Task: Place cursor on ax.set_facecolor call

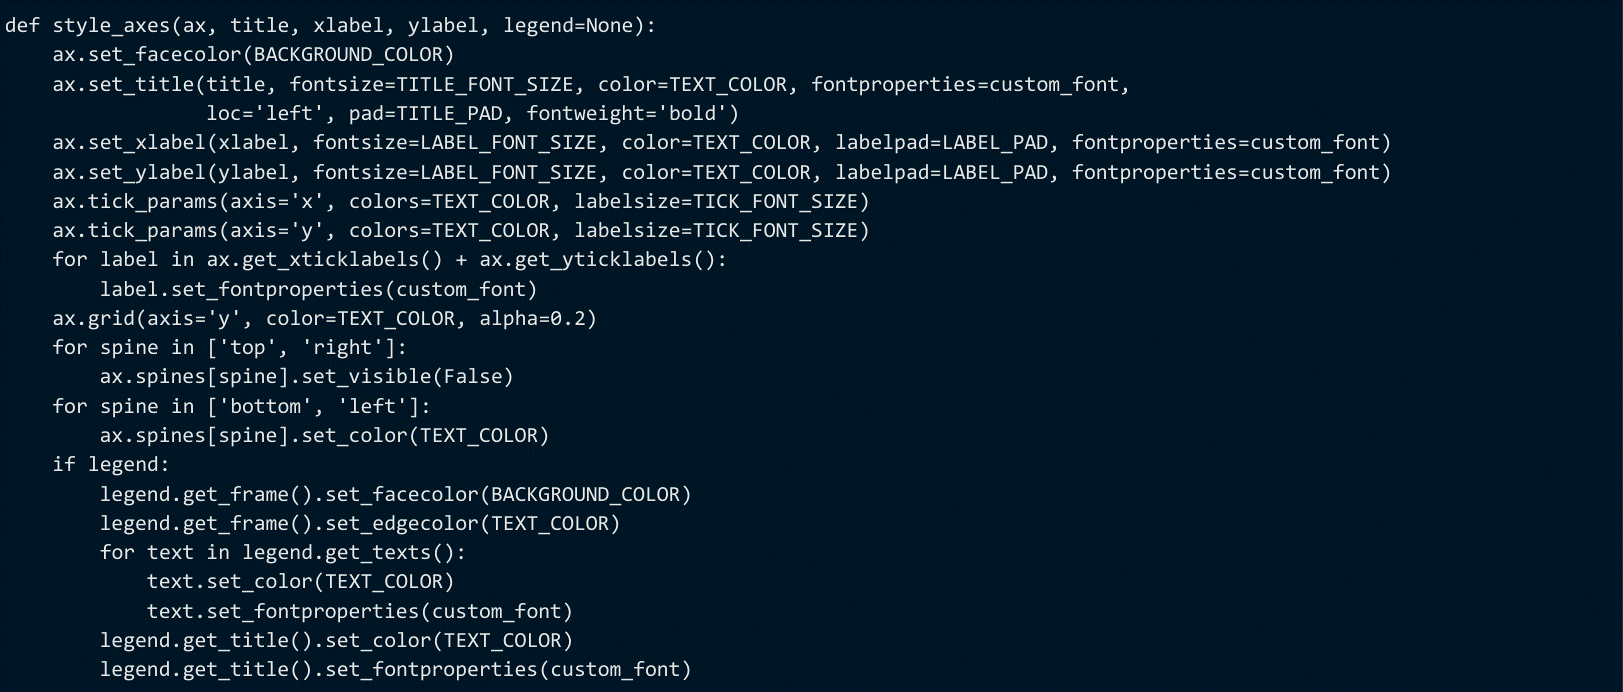Action: [x=147, y=55]
